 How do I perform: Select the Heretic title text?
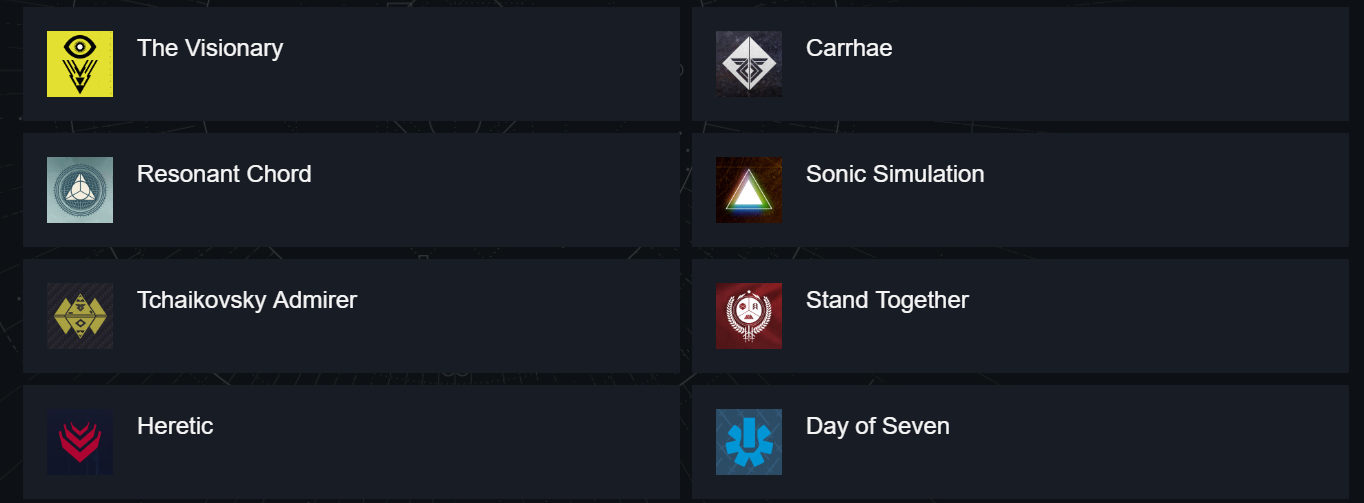[x=175, y=426]
